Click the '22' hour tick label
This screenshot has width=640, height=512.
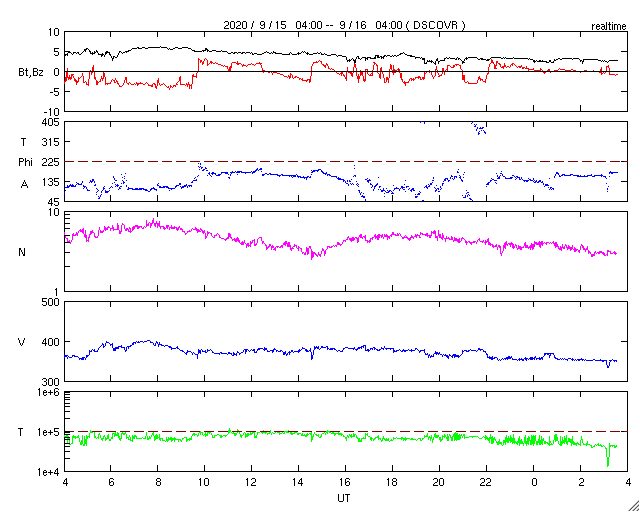(487, 482)
